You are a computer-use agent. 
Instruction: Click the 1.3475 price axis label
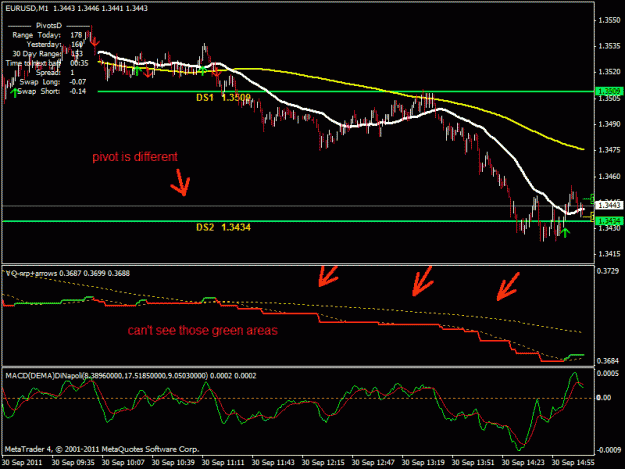point(609,150)
